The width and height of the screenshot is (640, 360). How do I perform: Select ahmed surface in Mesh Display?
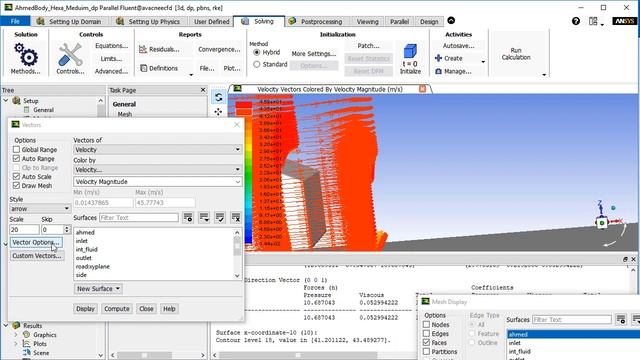(x=573, y=334)
